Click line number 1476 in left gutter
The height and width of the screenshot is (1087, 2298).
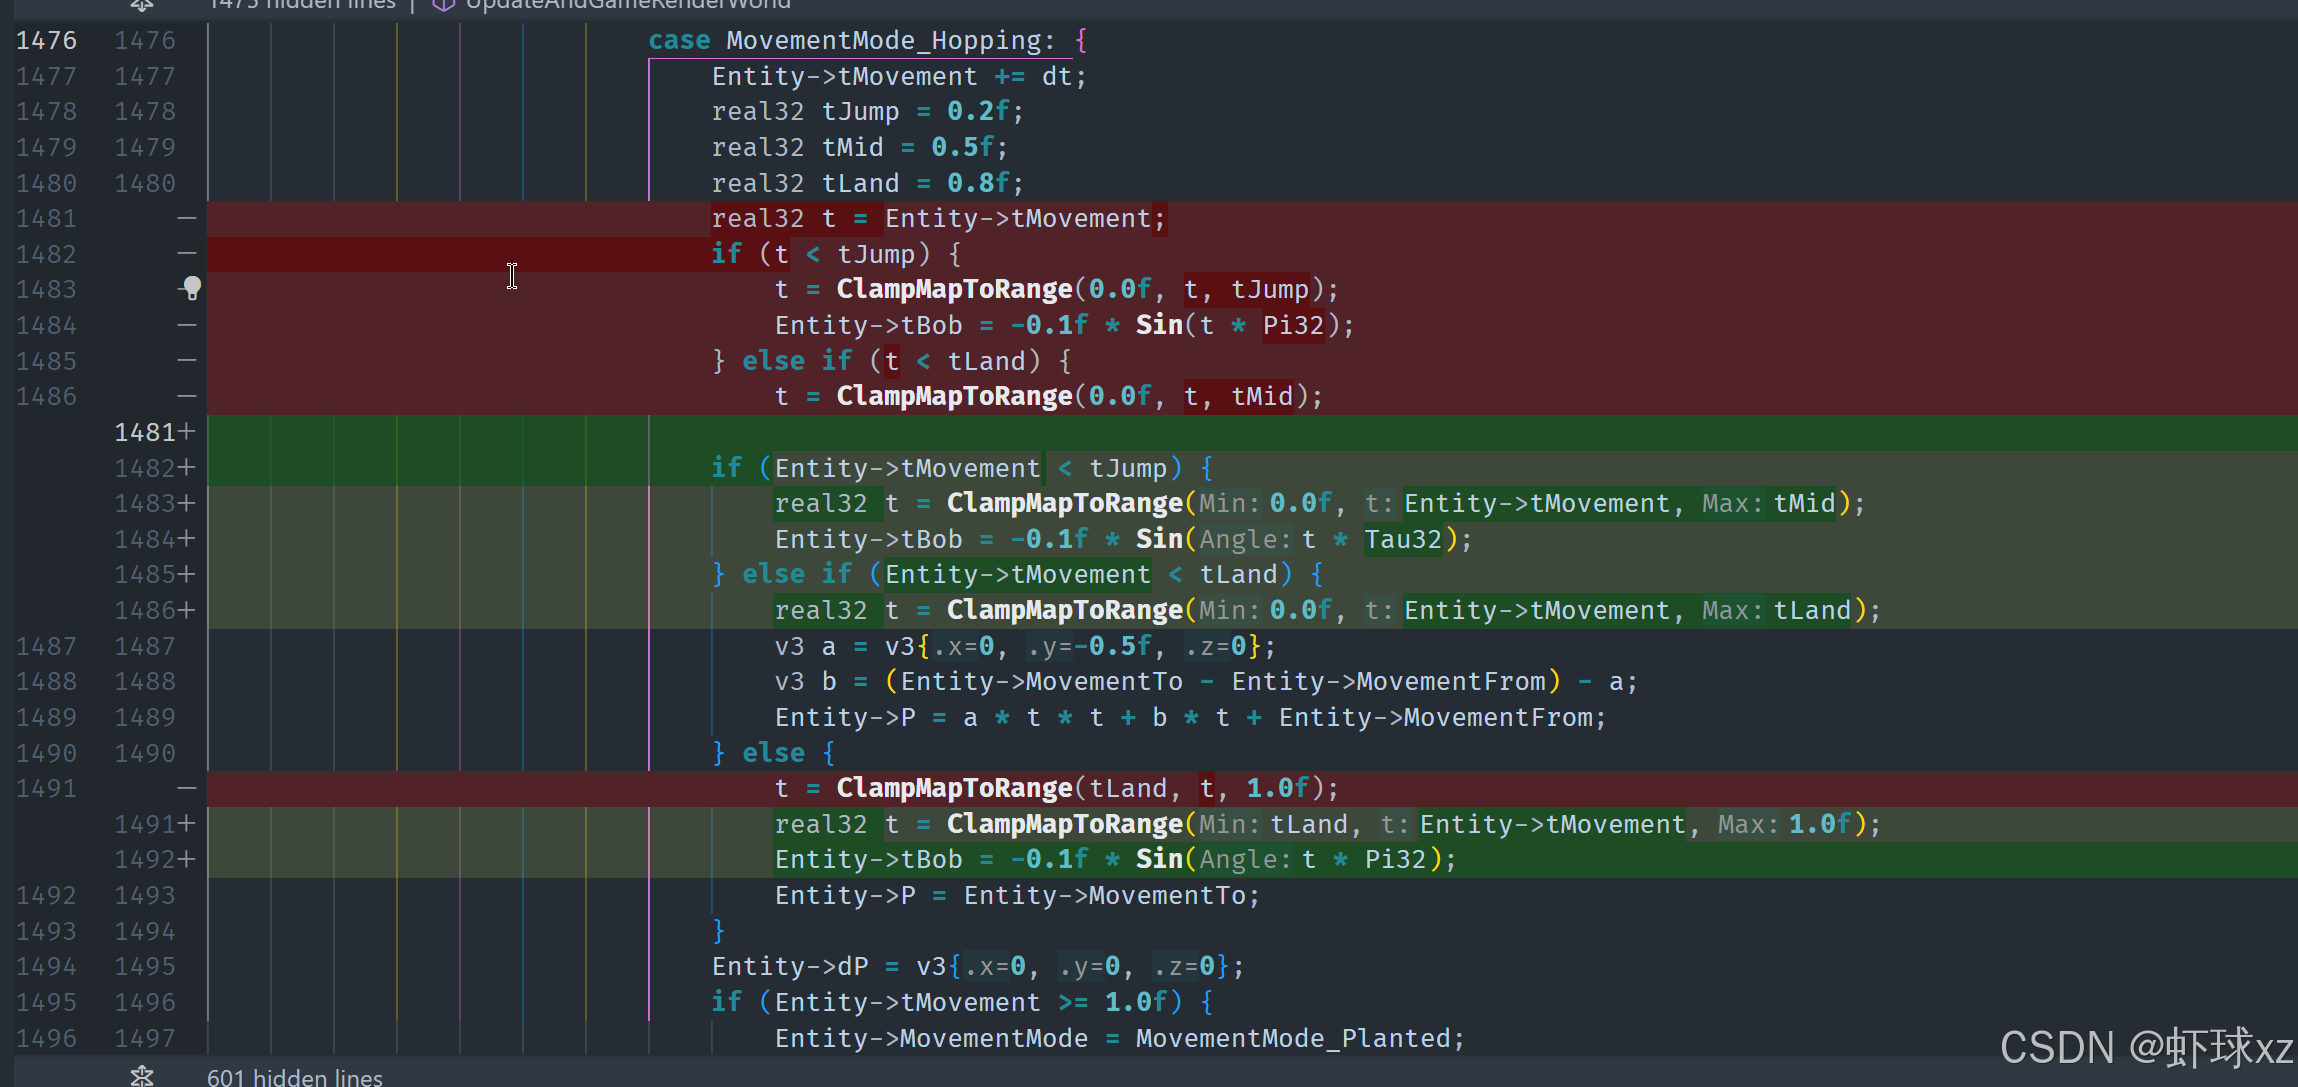[x=46, y=40]
